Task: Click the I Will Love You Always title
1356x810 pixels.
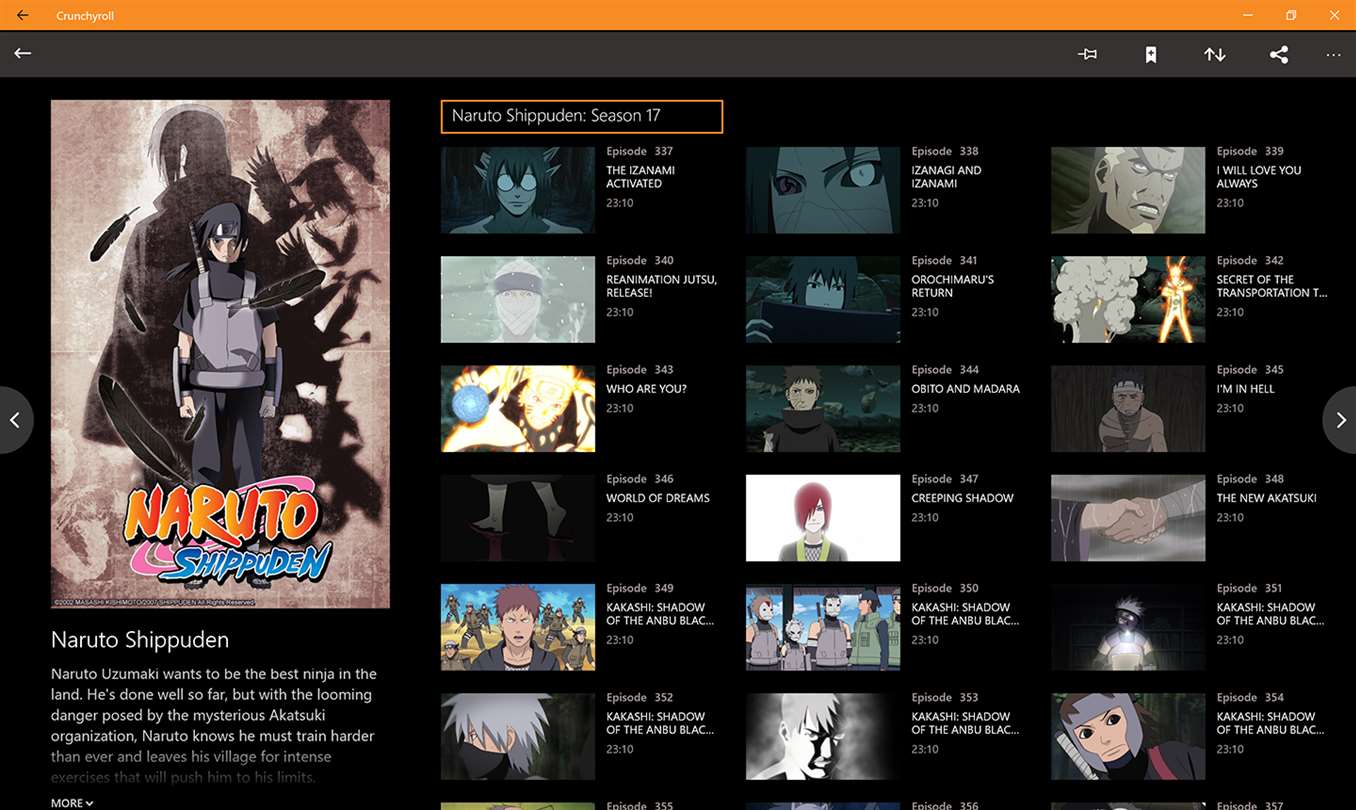Action: tap(1259, 177)
